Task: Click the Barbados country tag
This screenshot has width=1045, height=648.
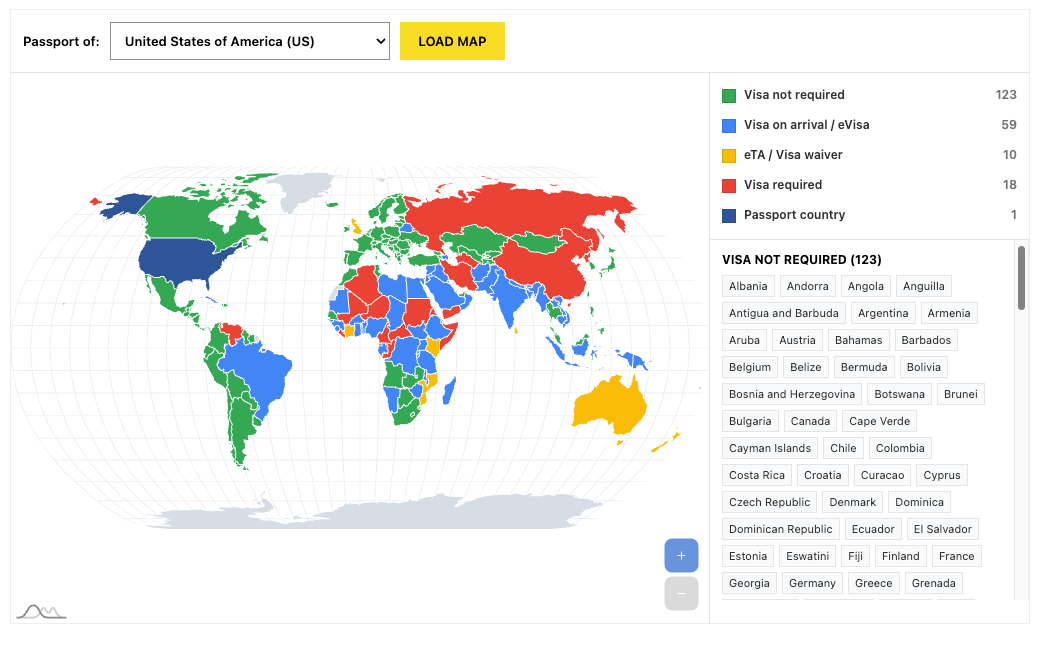Action: 926,340
